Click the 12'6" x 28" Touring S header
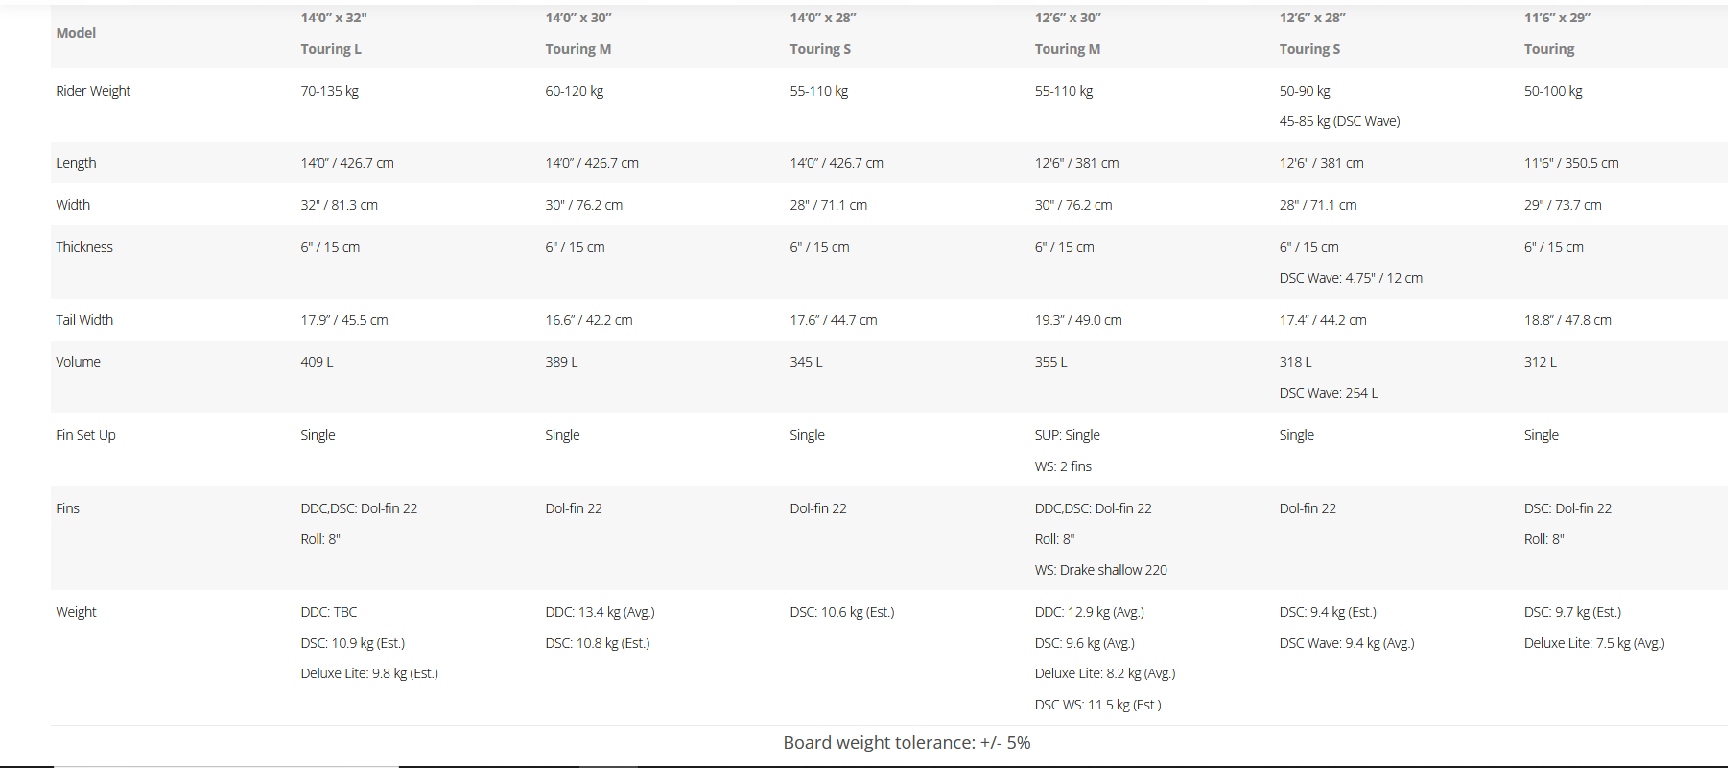The image size is (1728, 768). (x=1312, y=33)
